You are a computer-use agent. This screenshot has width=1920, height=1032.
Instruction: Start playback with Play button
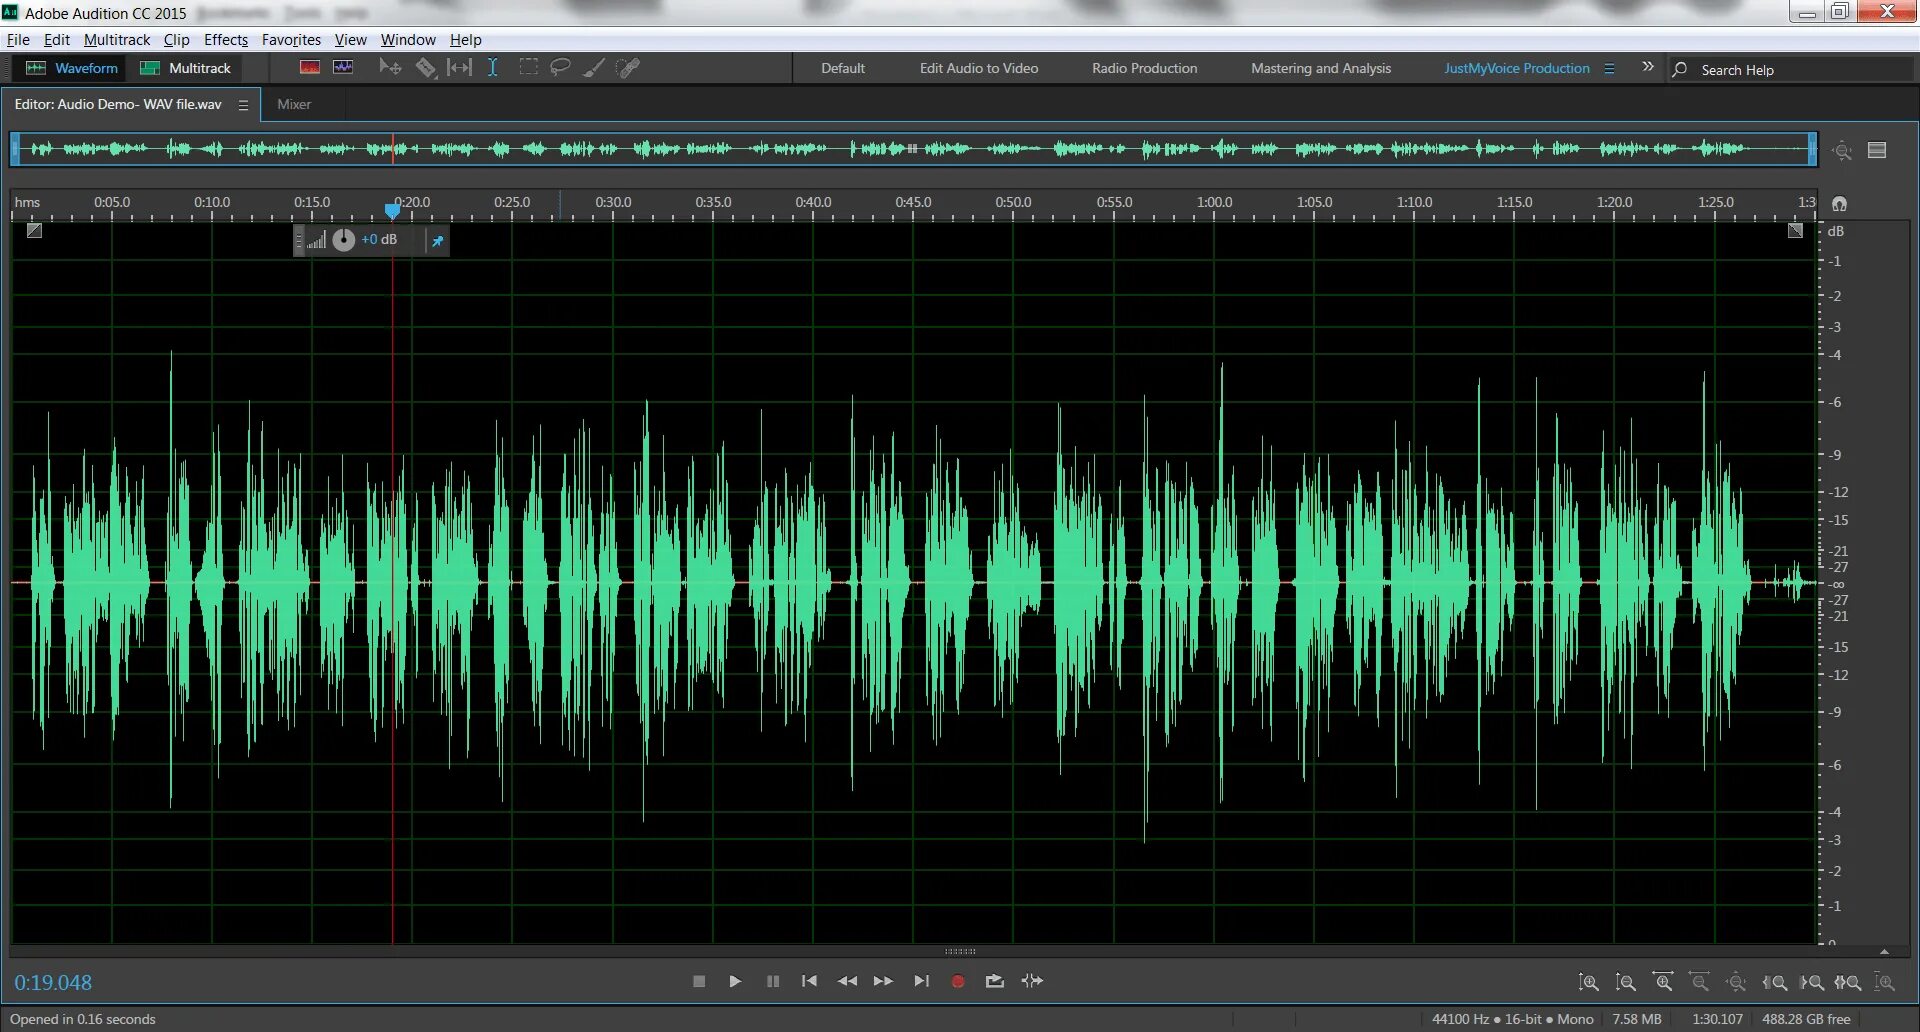(x=735, y=981)
